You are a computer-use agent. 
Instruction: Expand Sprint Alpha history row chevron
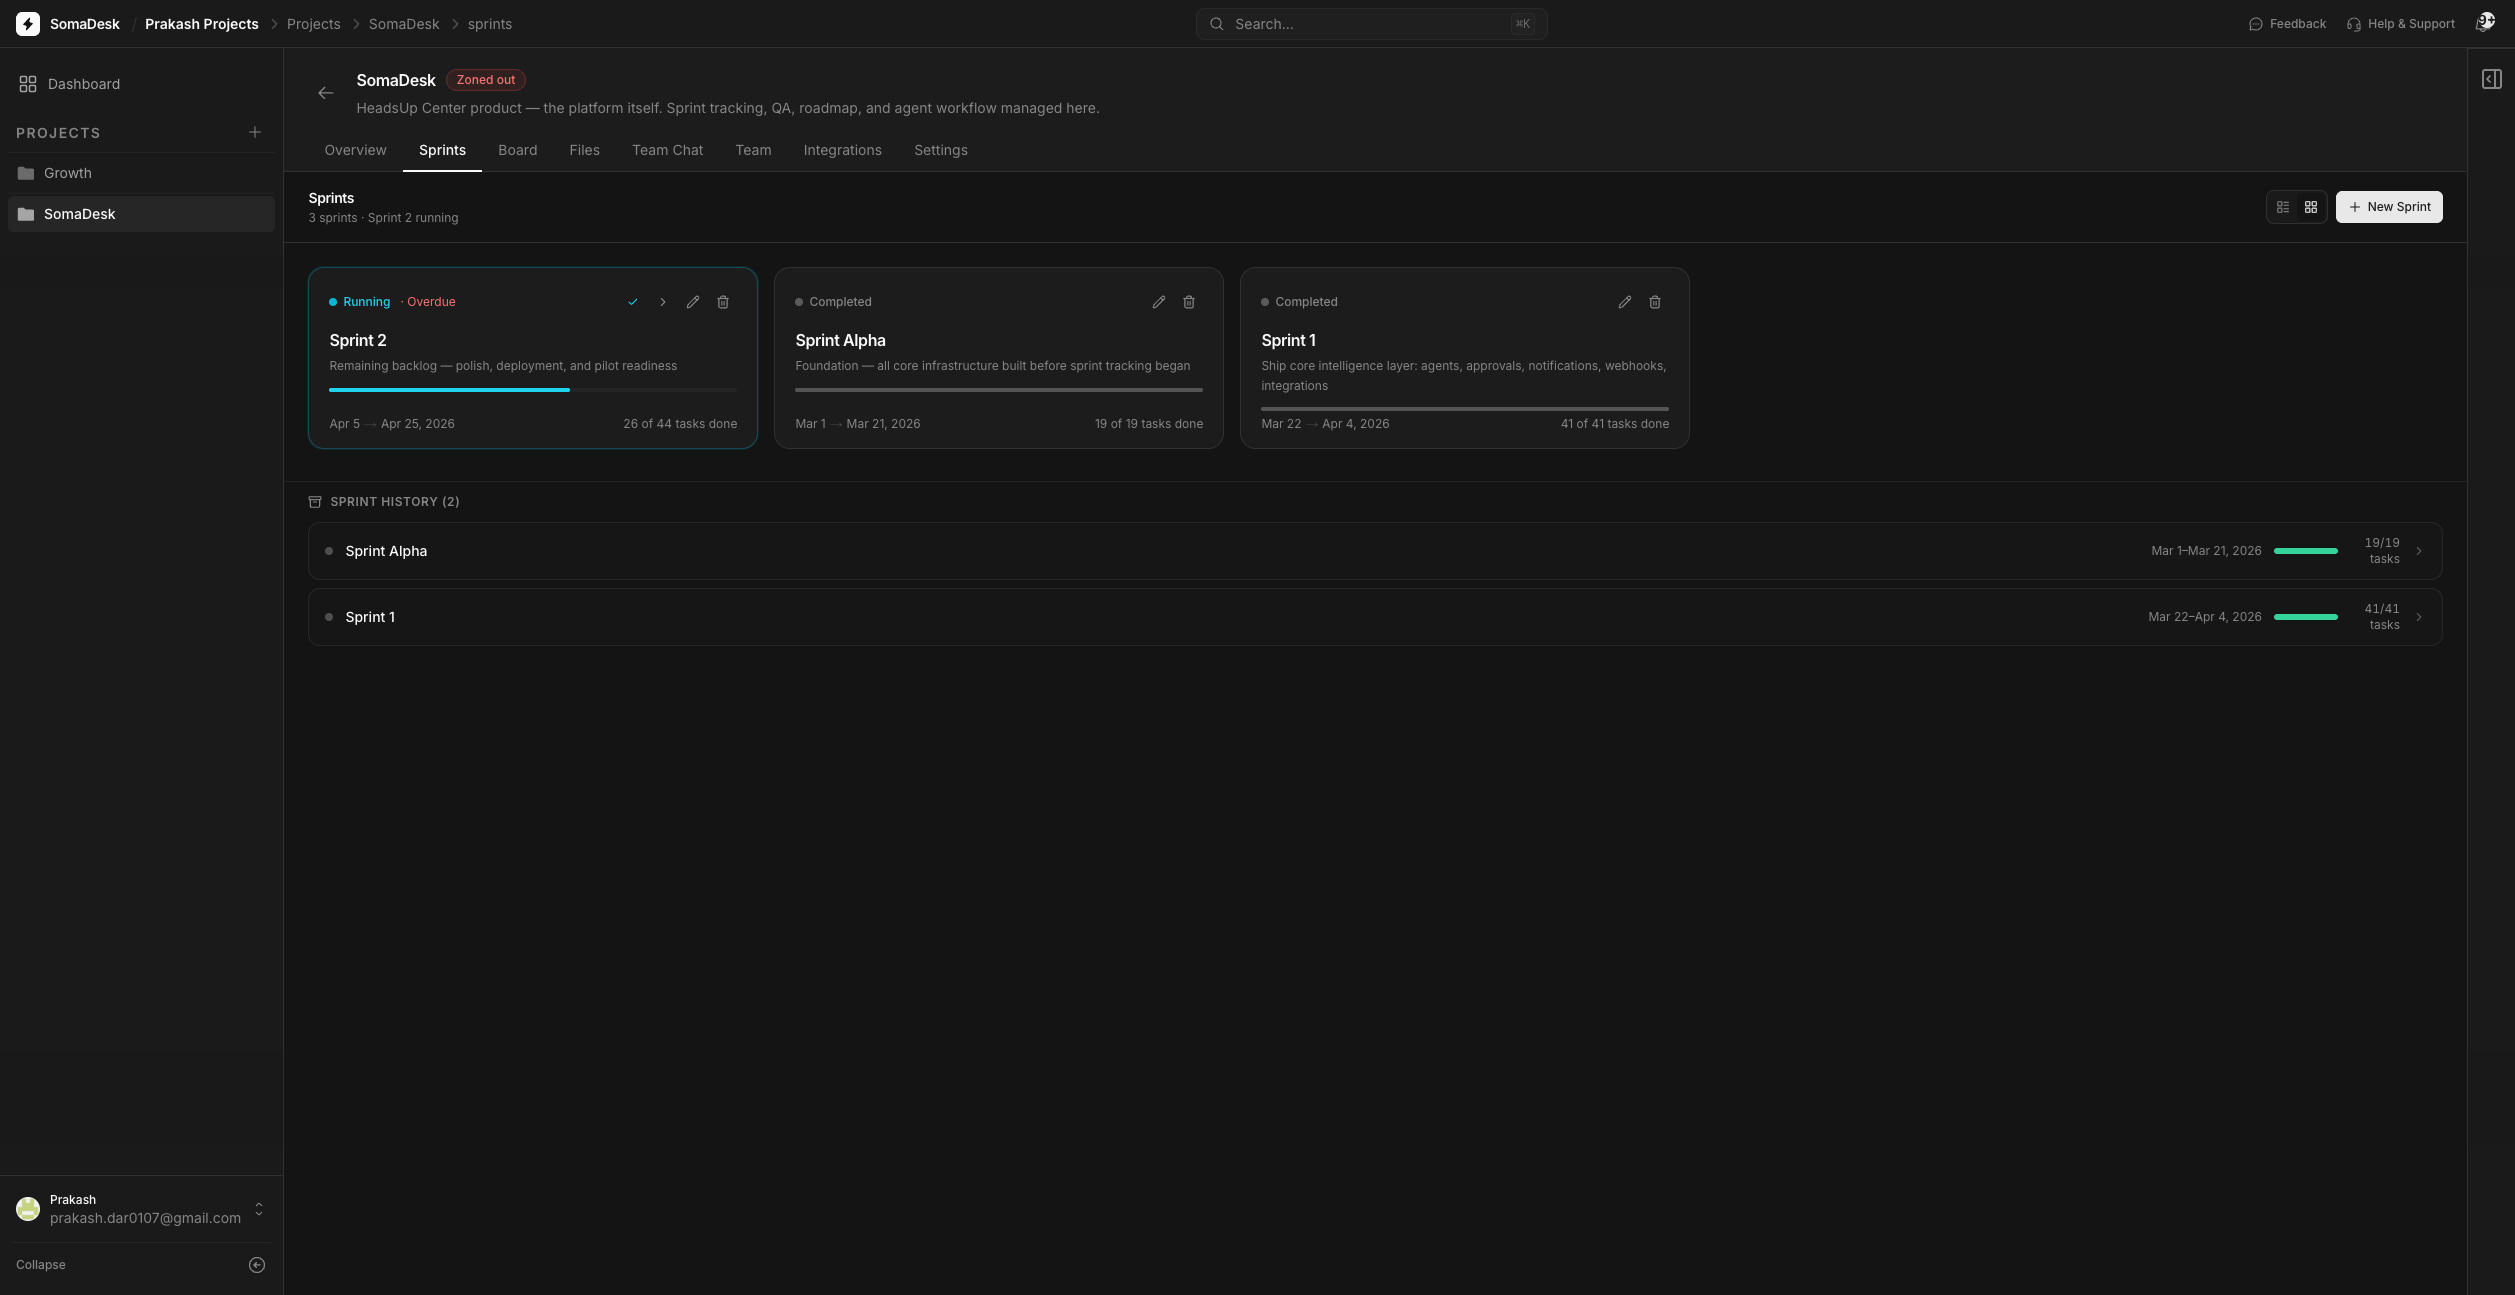[x=2419, y=551]
